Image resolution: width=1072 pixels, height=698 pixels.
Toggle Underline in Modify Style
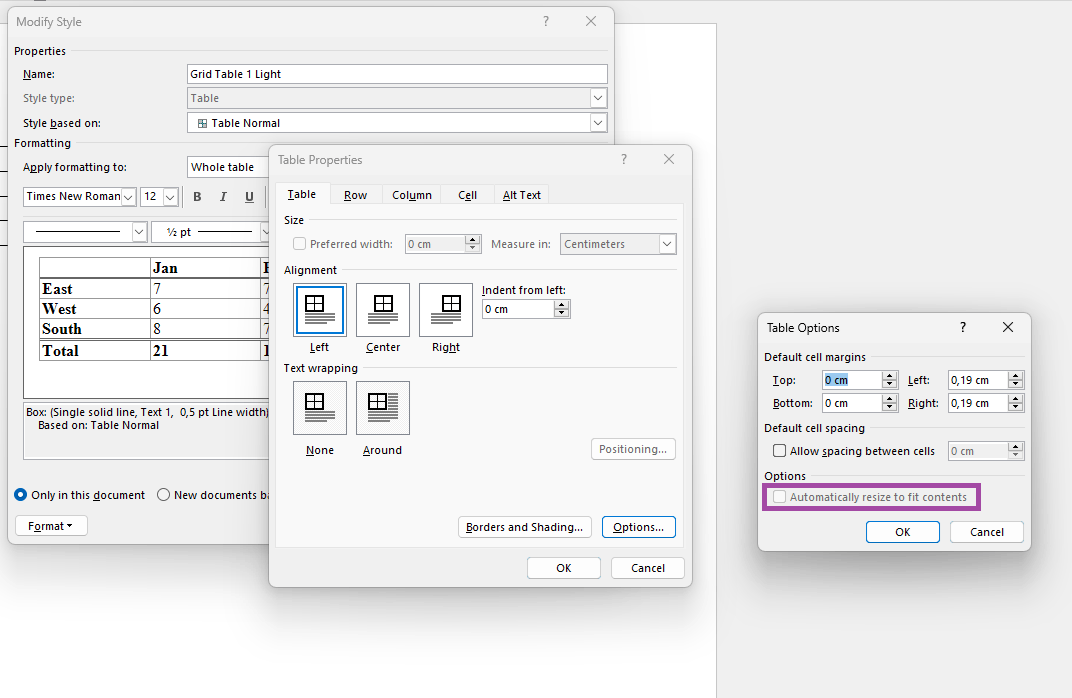[249, 197]
